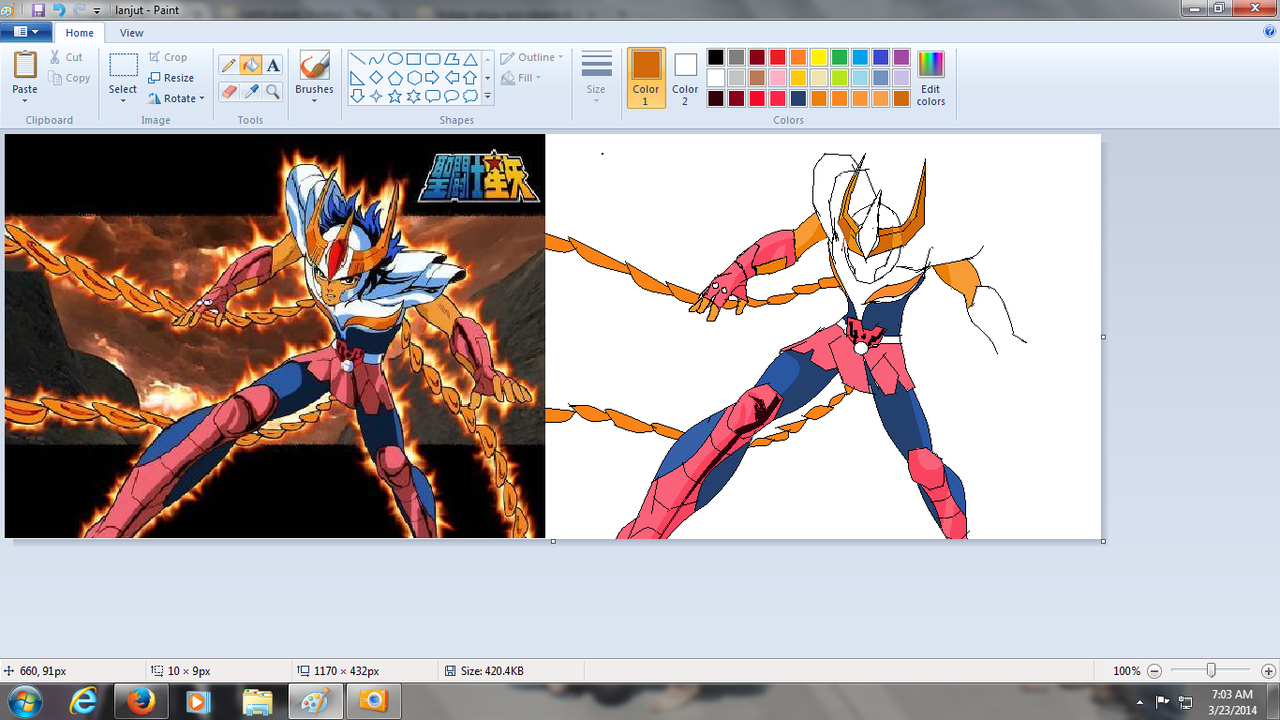
Task: Choose the black color swatch
Action: [715, 57]
